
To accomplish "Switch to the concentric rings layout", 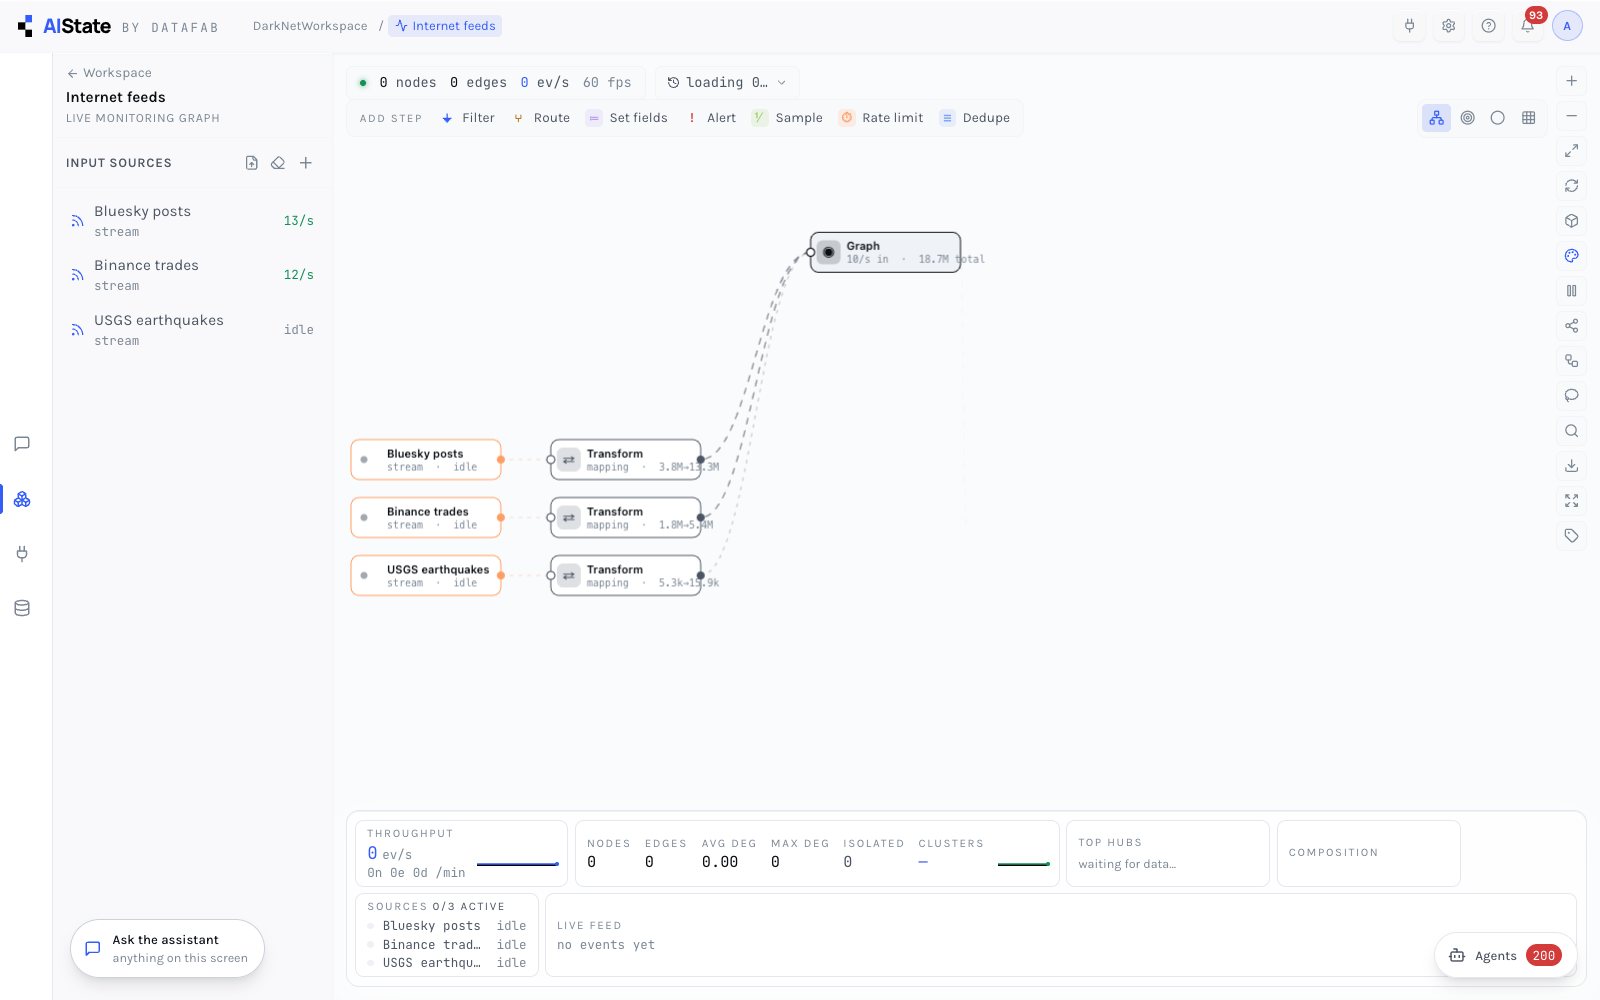I will coord(1467,118).
